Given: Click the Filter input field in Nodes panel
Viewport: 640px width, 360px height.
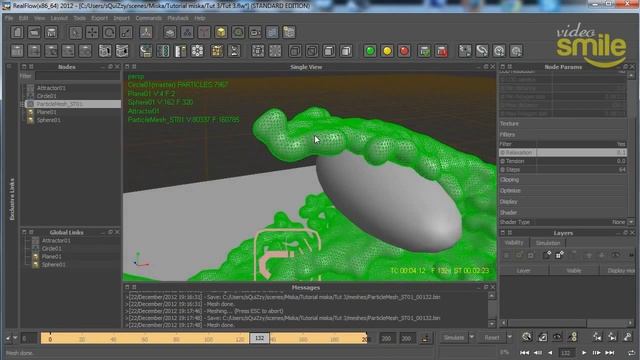Looking at the screenshot, I should 78,76.
